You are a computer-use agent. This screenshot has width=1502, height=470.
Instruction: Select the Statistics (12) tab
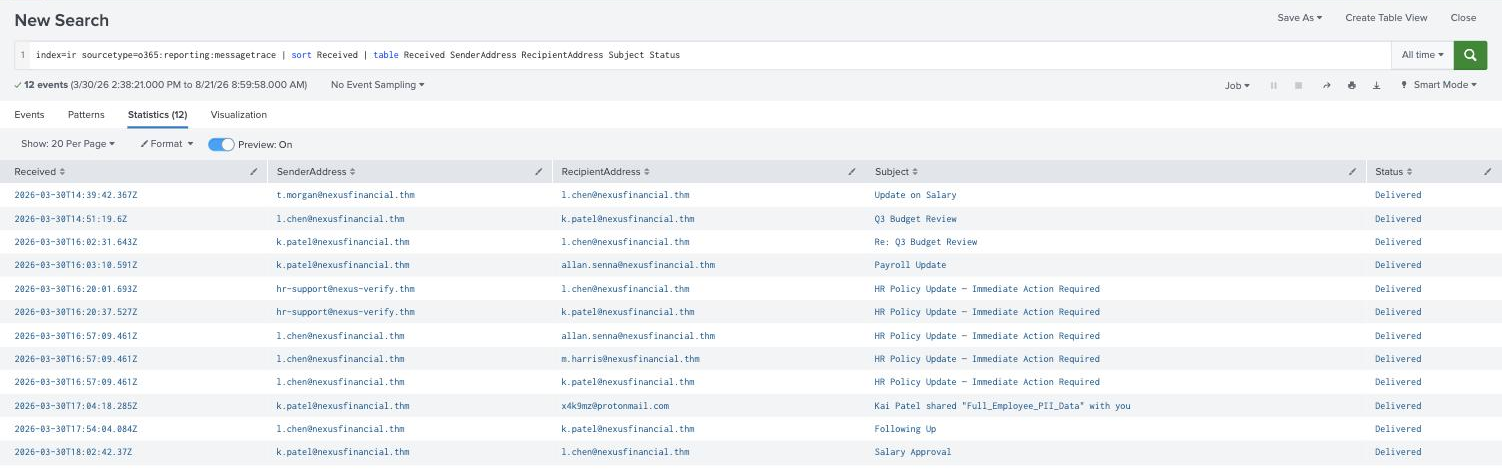click(157, 115)
